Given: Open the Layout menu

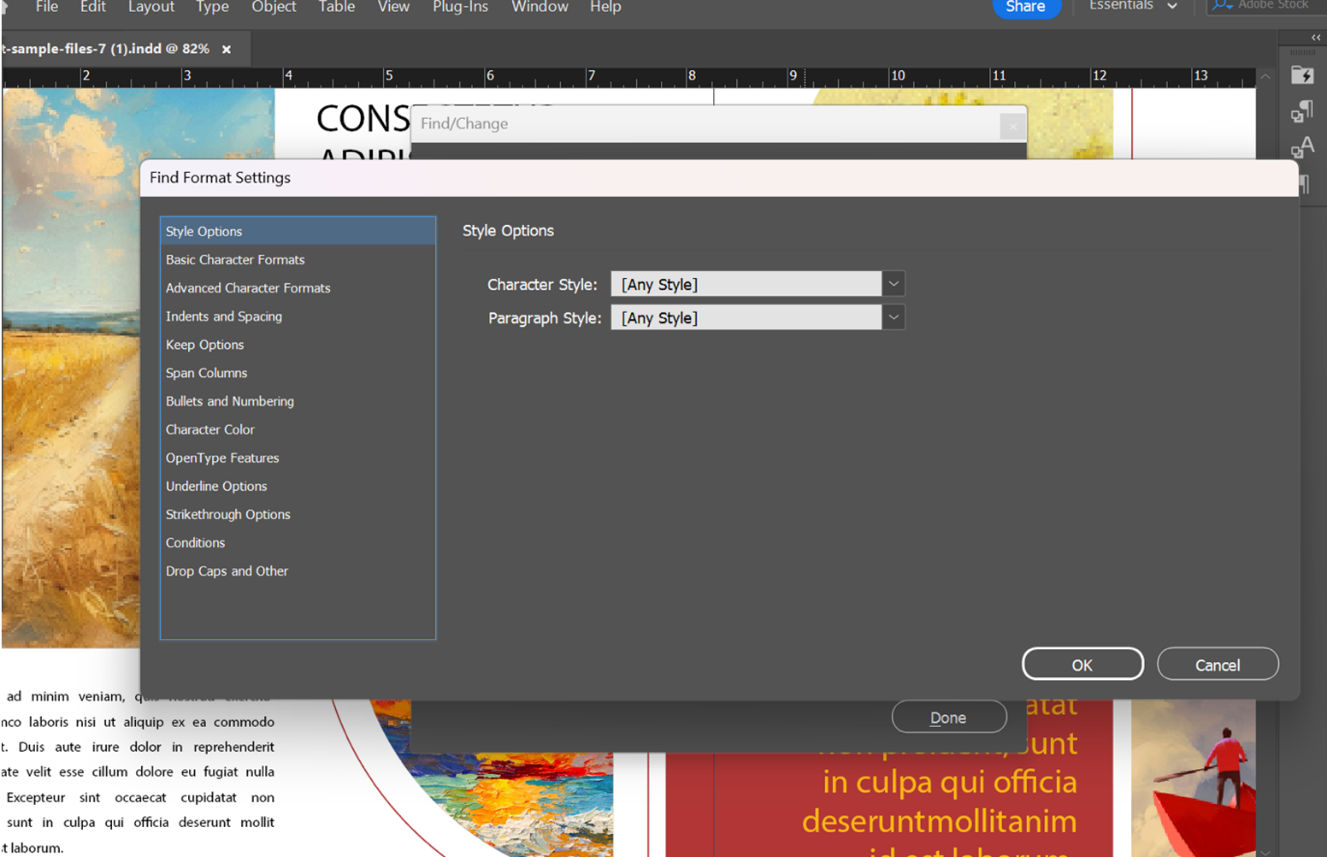Looking at the screenshot, I should pos(150,7).
